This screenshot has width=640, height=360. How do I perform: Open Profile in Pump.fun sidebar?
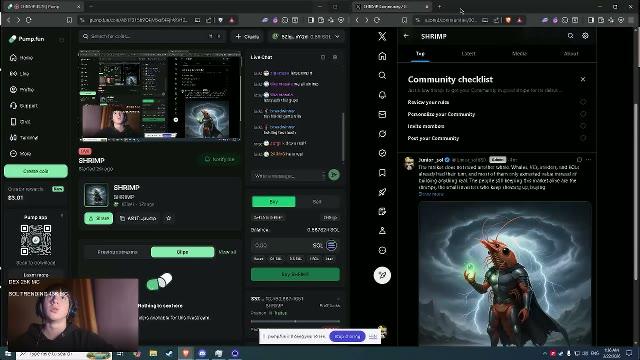pos(22,90)
